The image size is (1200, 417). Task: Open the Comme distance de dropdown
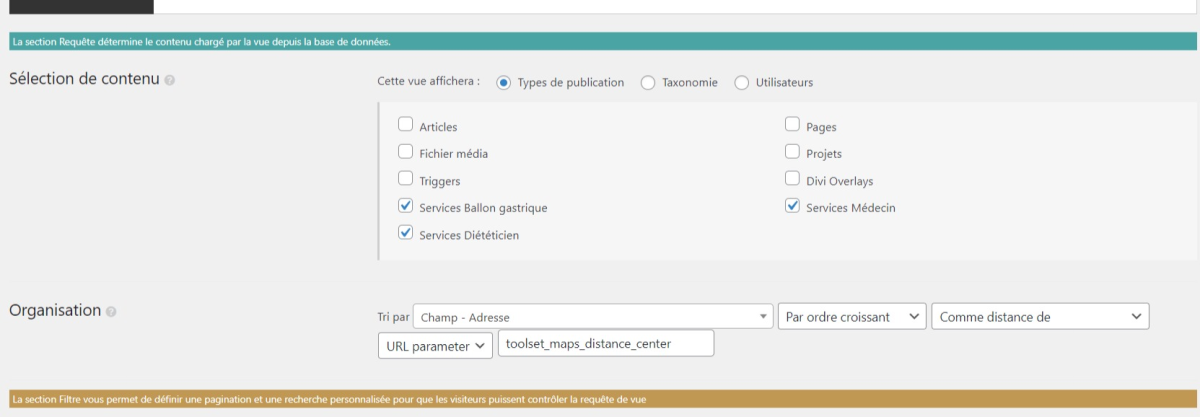1040,317
